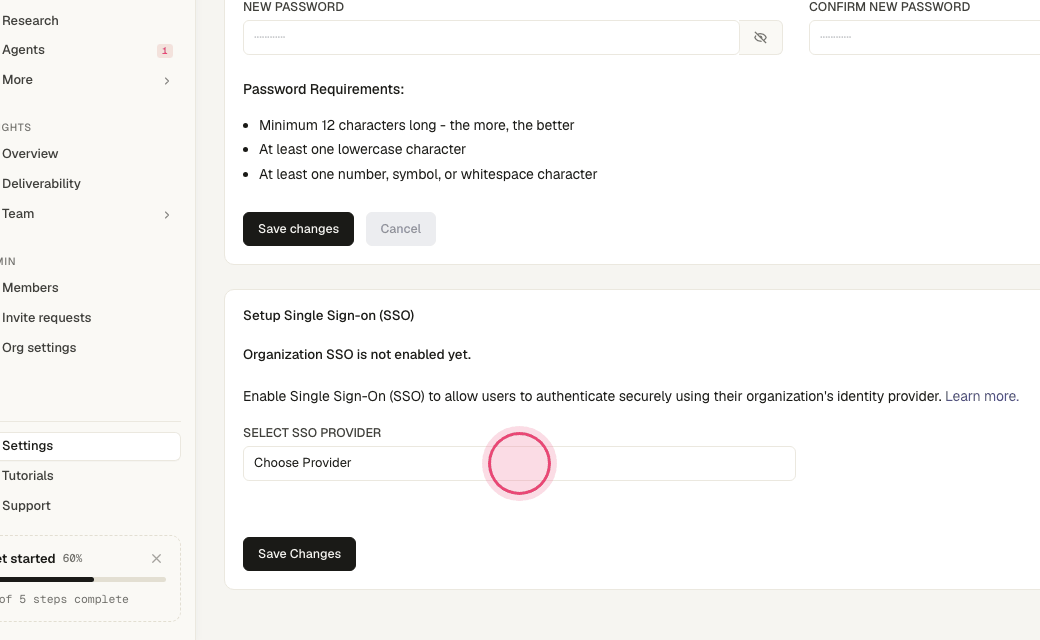Image resolution: width=1040 pixels, height=640 pixels.
Task: Open Support
Action: [x=26, y=505]
